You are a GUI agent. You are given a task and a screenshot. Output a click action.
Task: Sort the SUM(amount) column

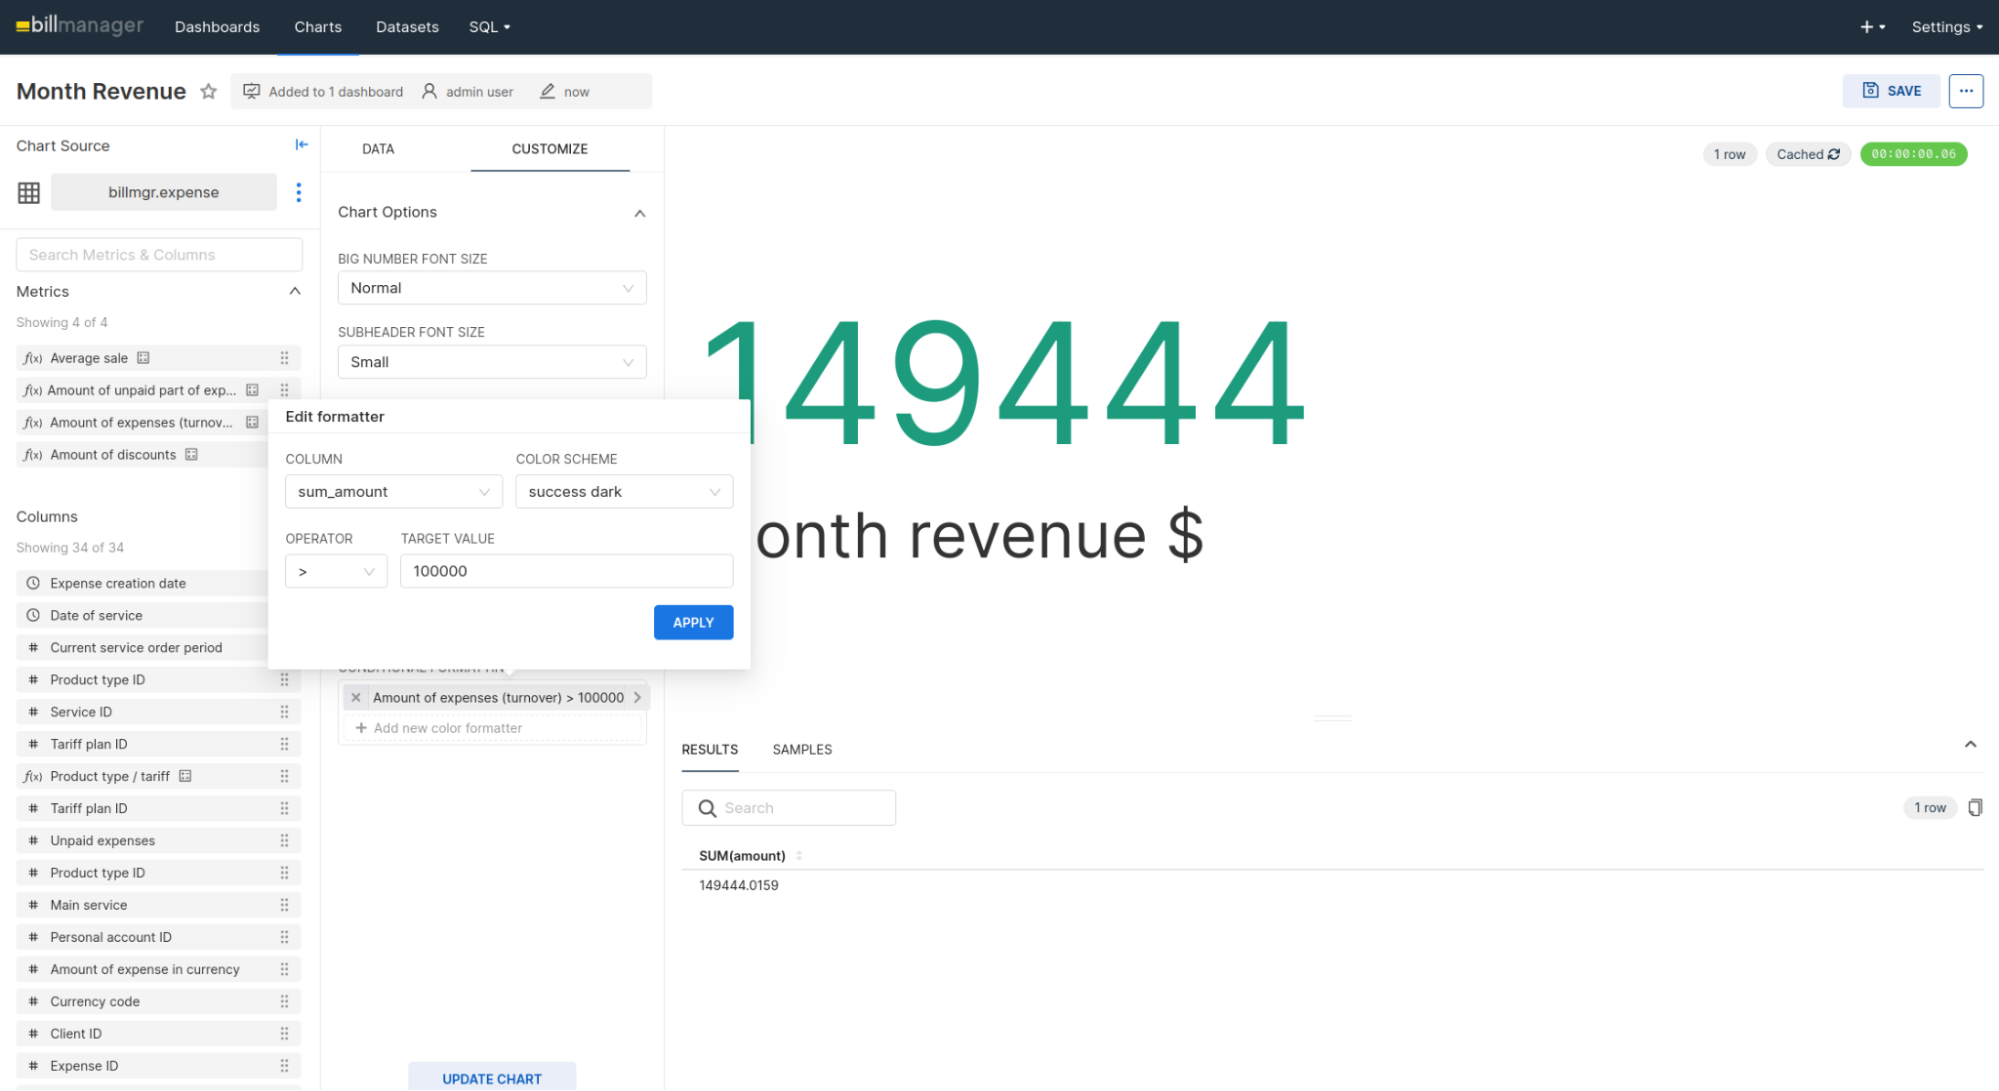pyautogui.click(x=799, y=856)
